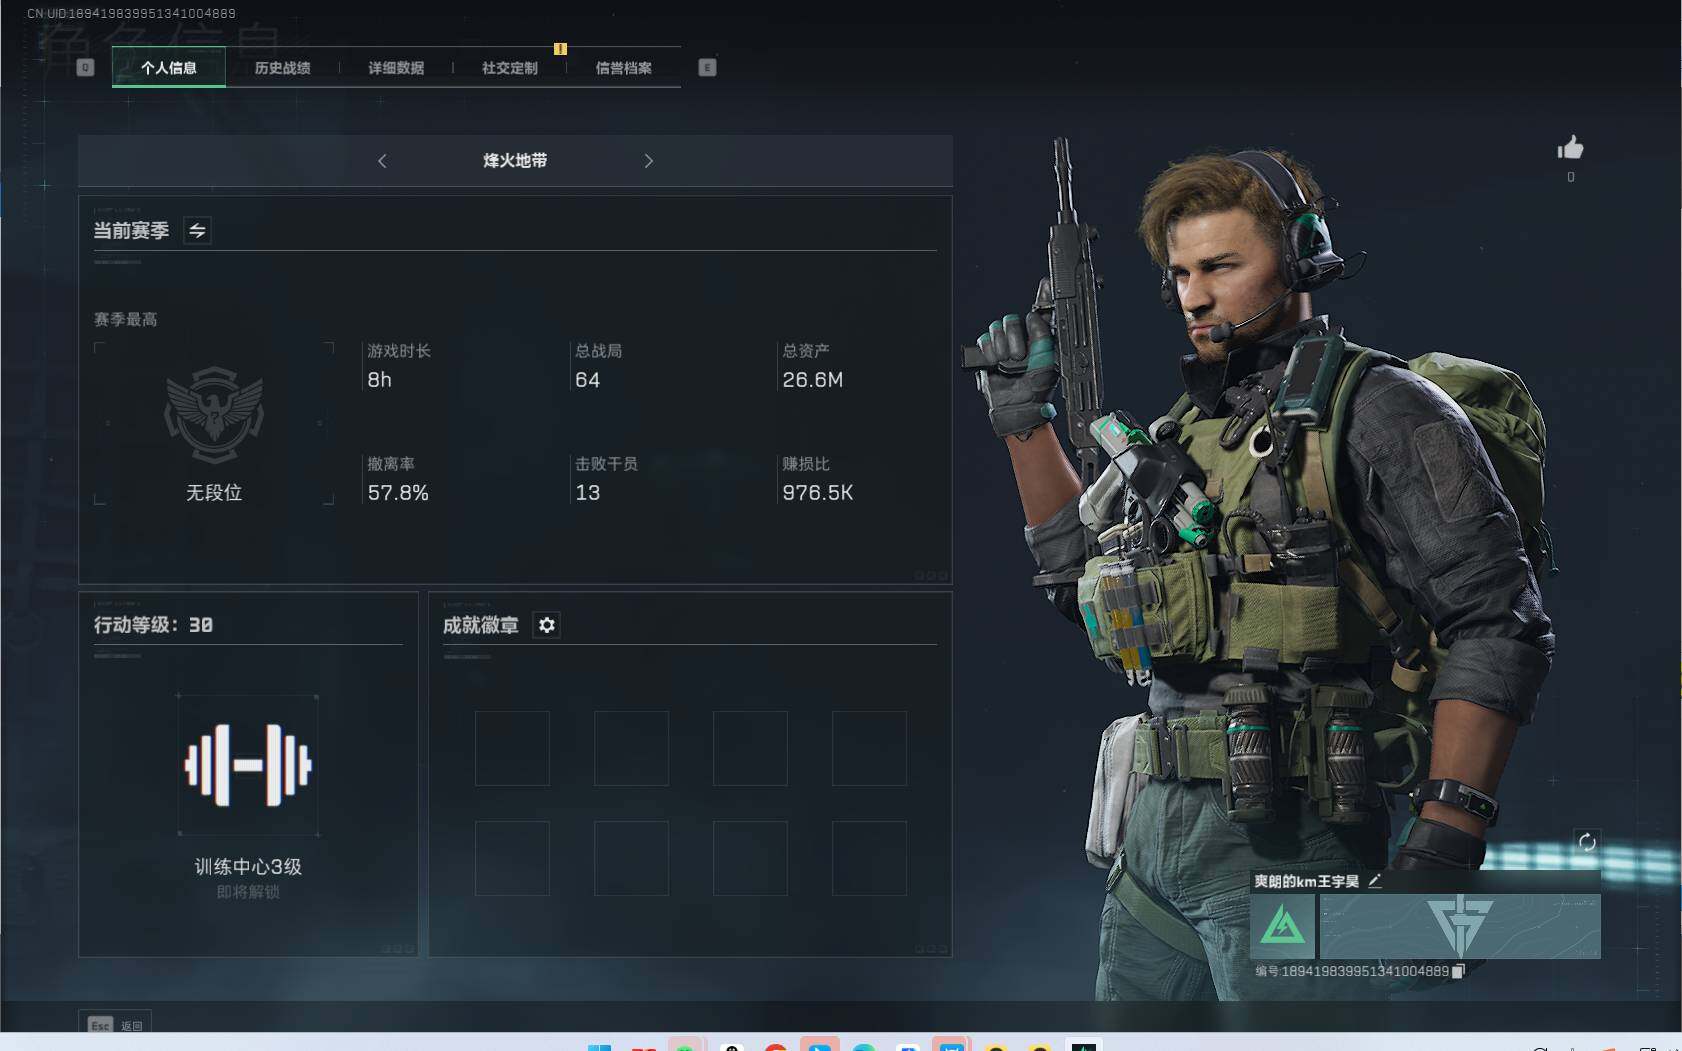The height and width of the screenshot is (1051, 1682).
Task: Click the refresh icon beside the character
Action: pyautogui.click(x=1586, y=842)
